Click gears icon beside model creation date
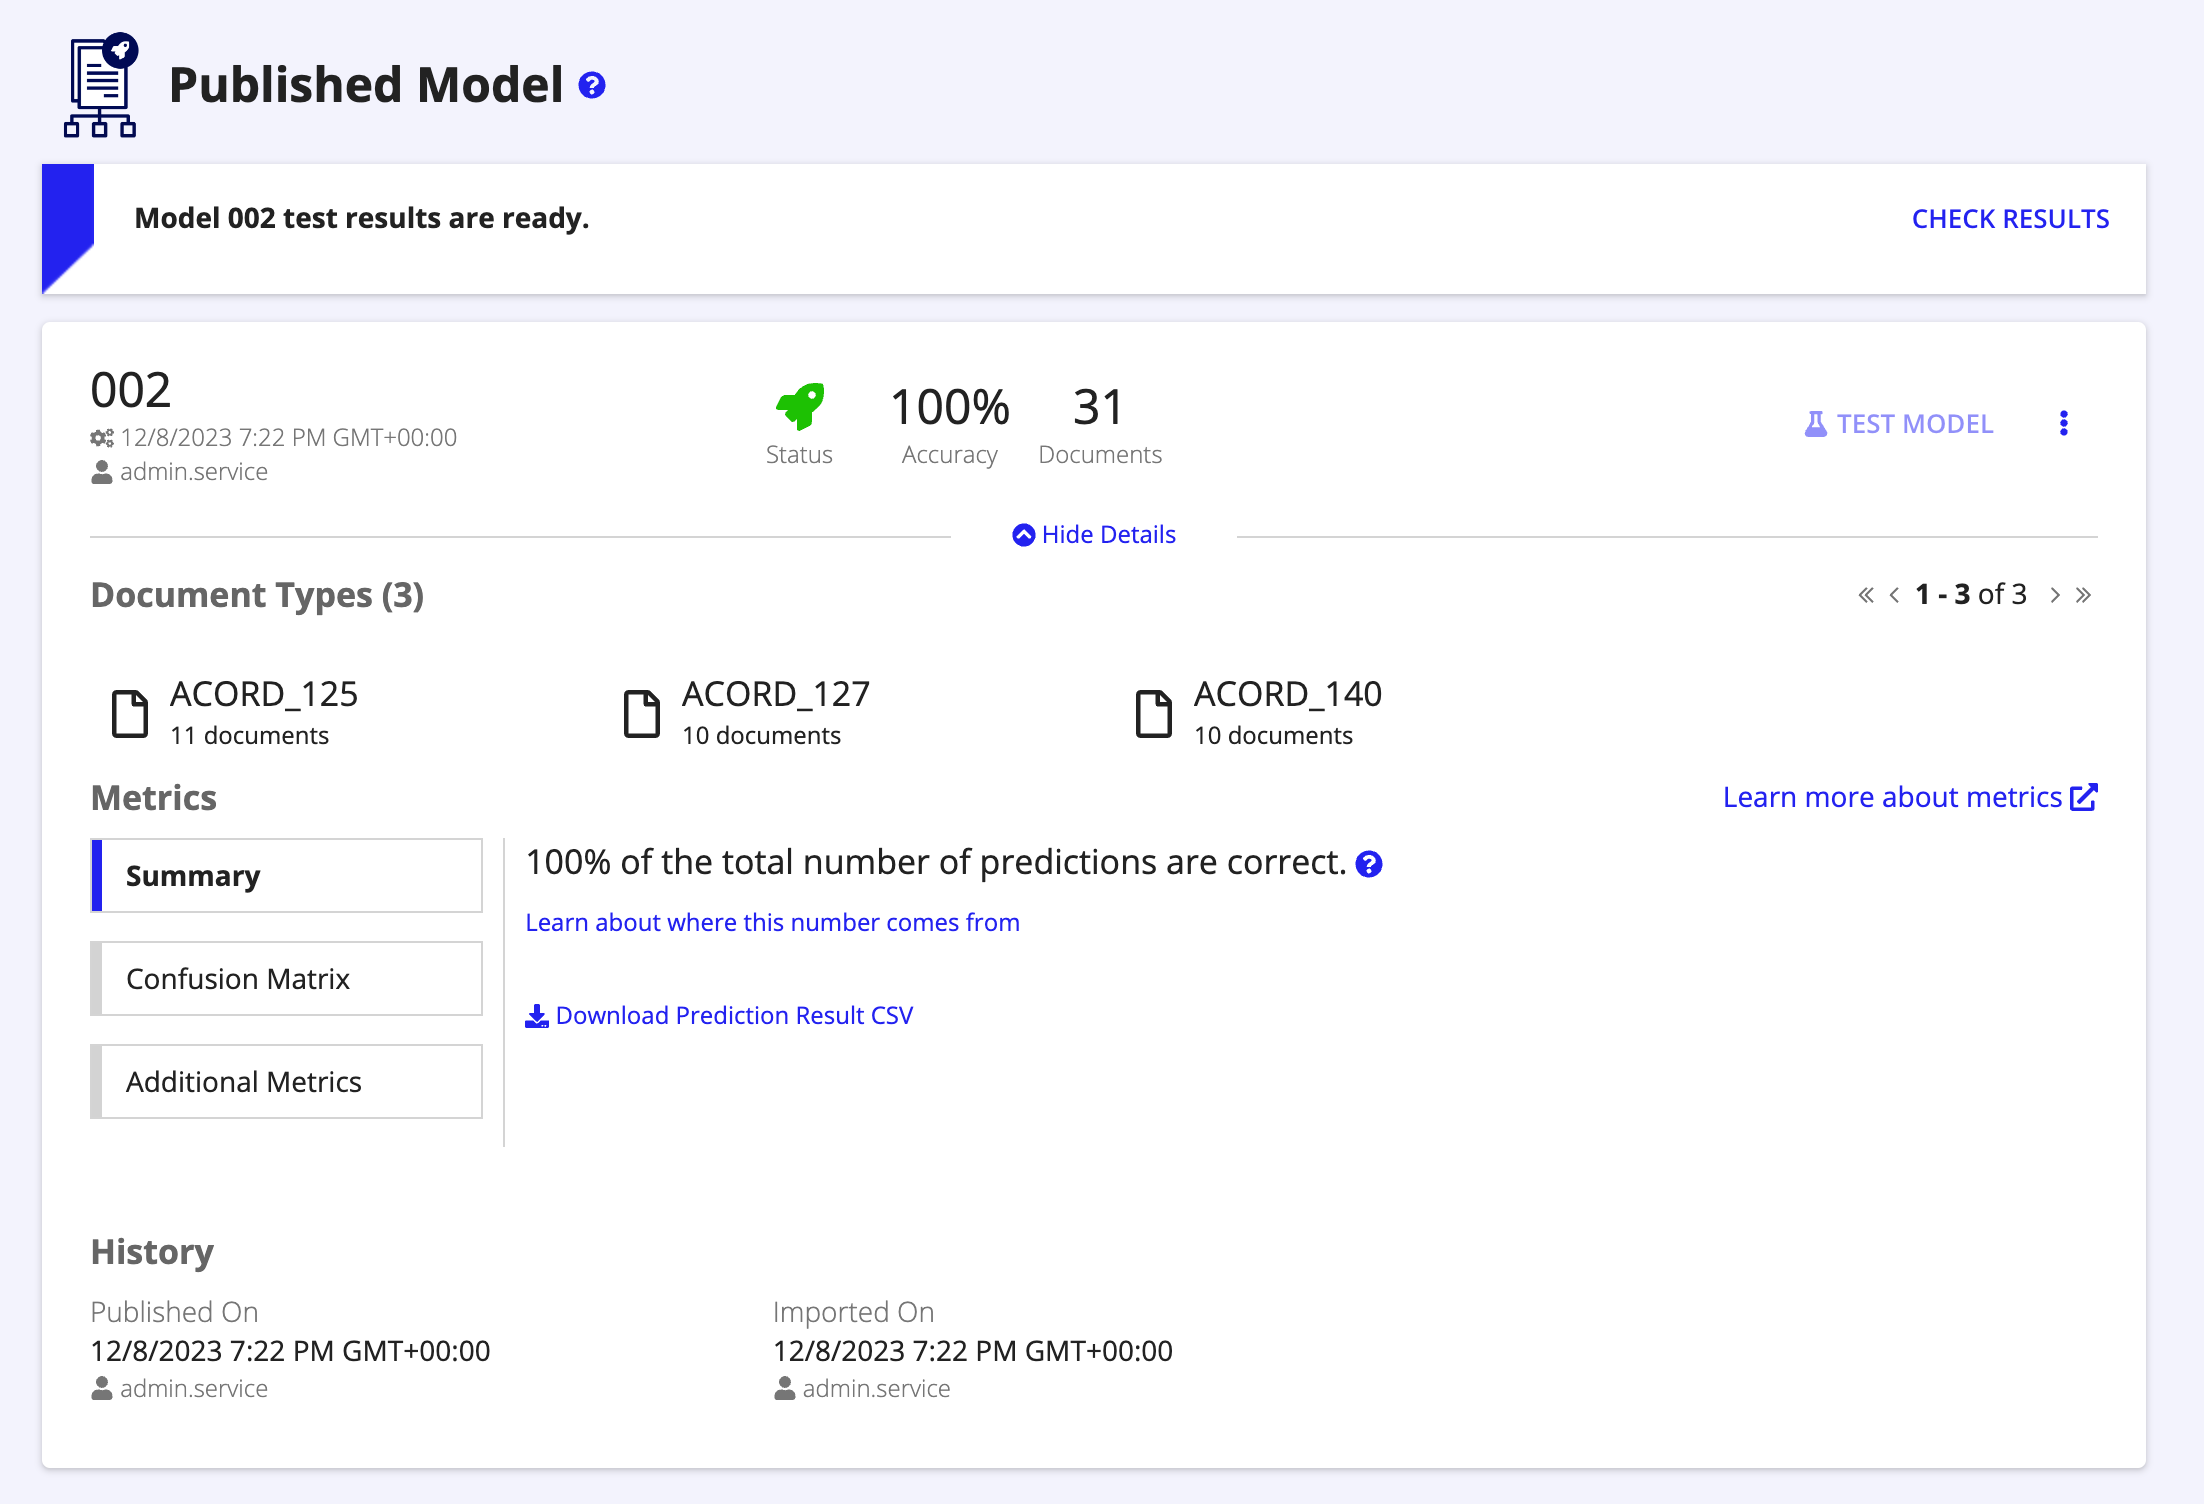The width and height of the screenshot is (2204, 1504). (102, 438)
